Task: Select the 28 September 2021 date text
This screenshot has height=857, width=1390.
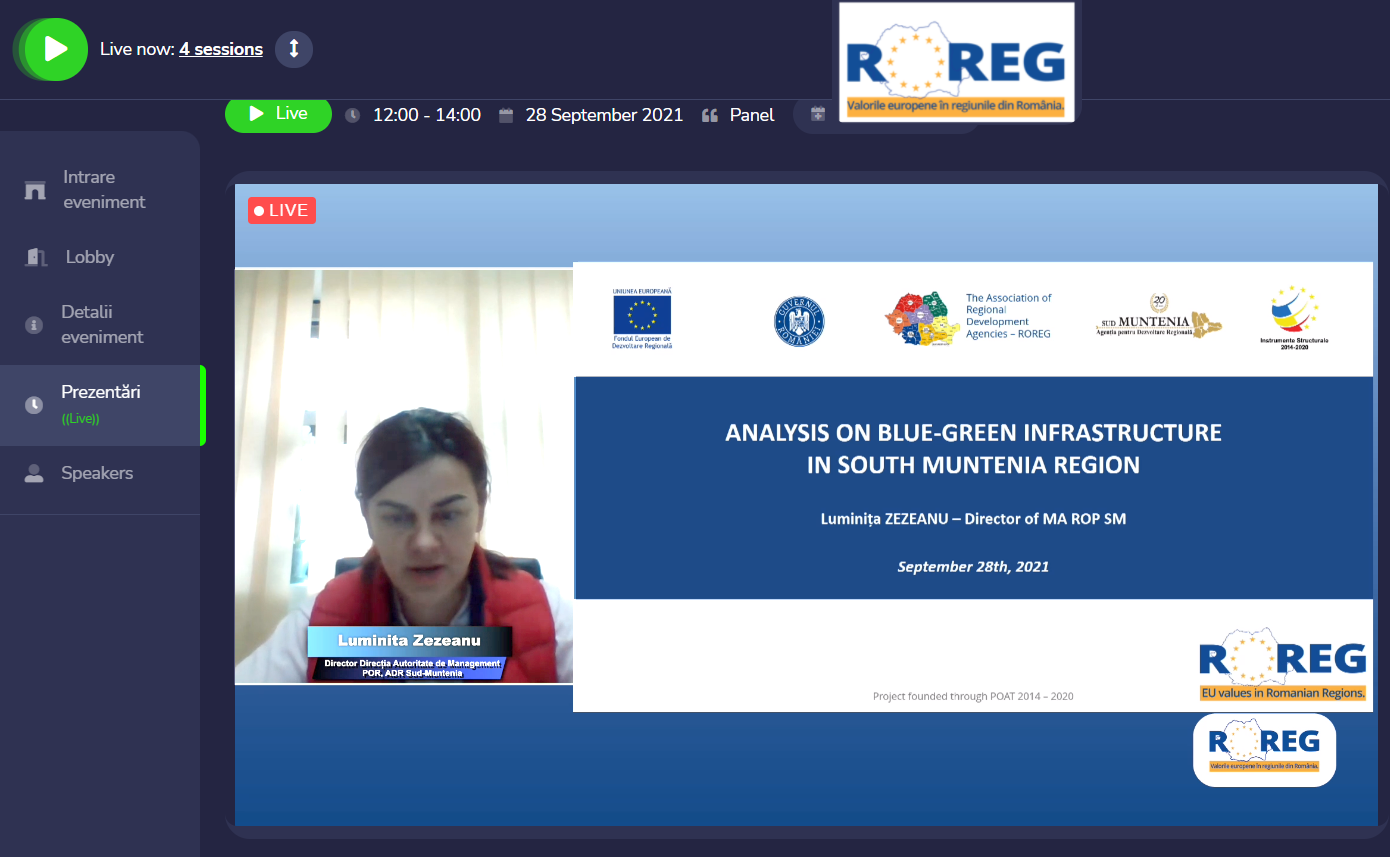Action: click(604, 115)
